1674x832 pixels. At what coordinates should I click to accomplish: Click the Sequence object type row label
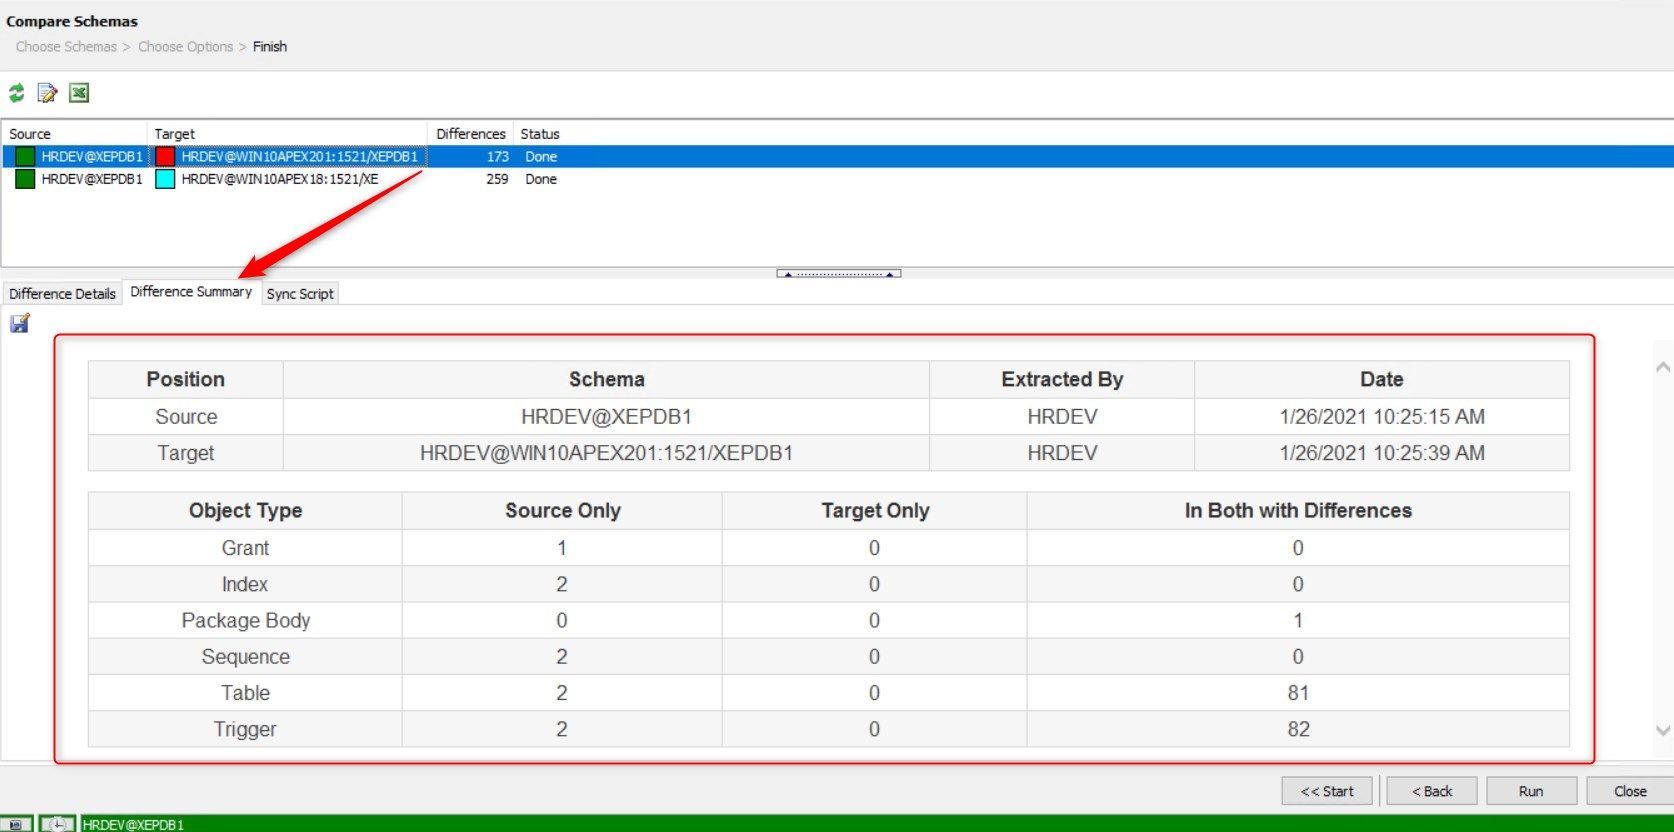point(245,657)
